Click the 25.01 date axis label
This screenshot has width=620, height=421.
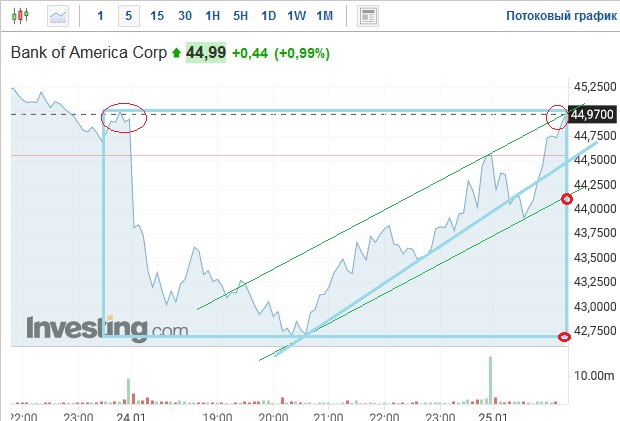(493, 417)
